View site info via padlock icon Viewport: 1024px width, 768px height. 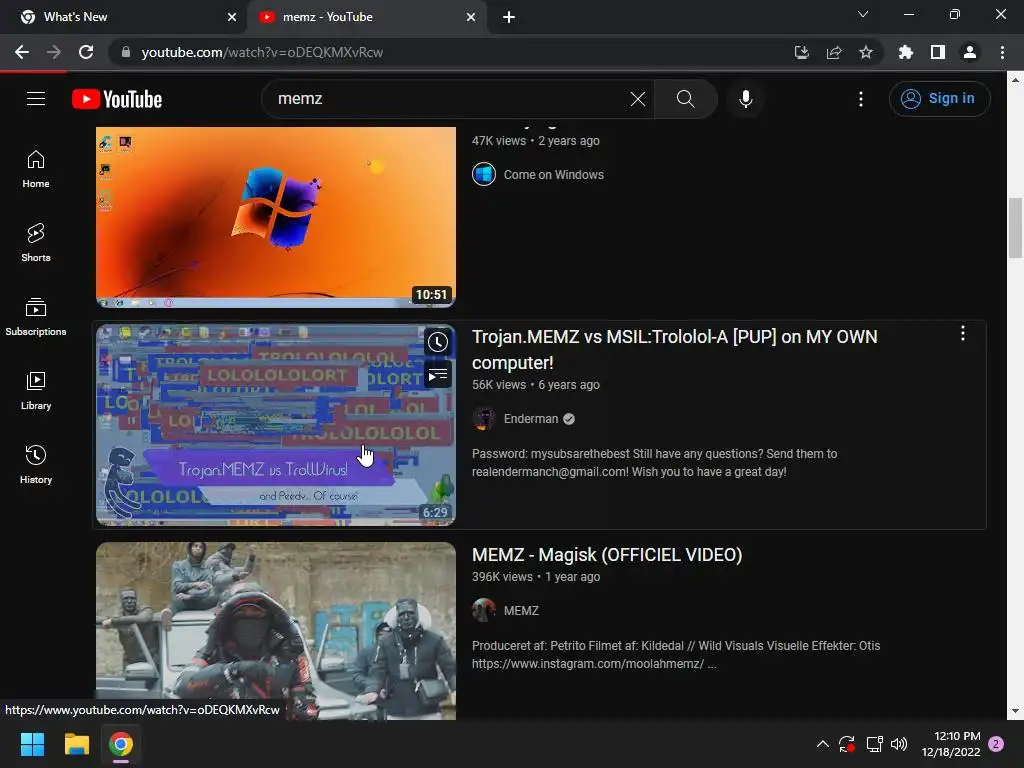click(126, 52)
